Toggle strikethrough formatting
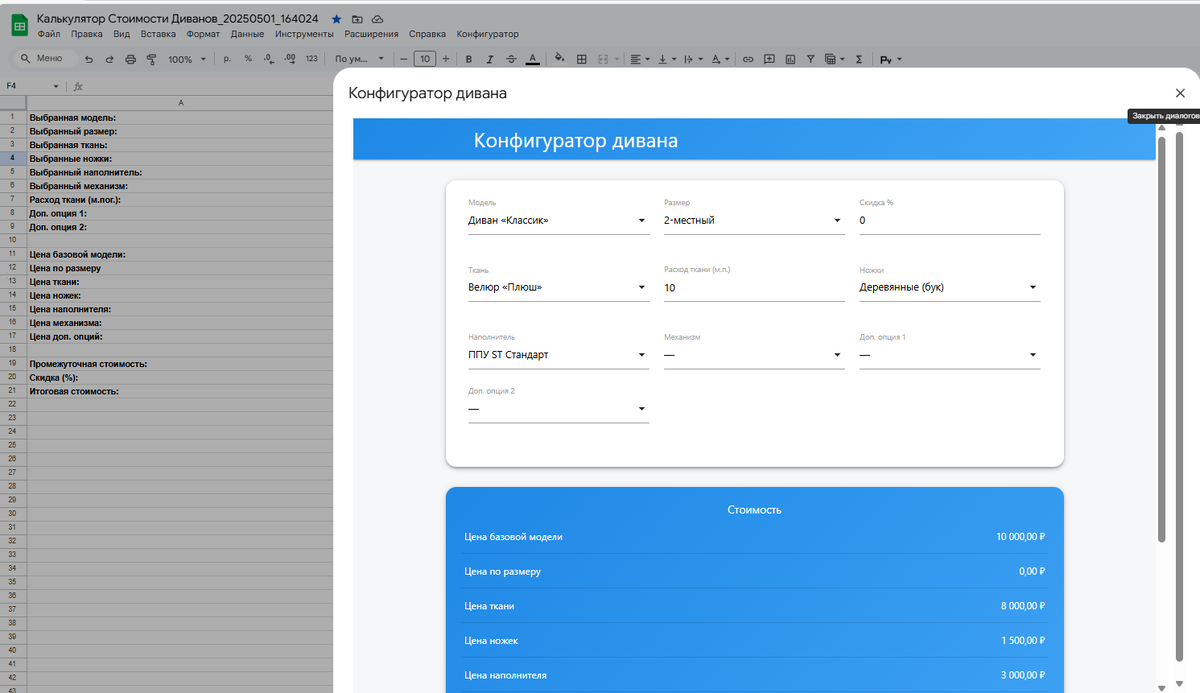1200x693 pixels. [511, 59]
